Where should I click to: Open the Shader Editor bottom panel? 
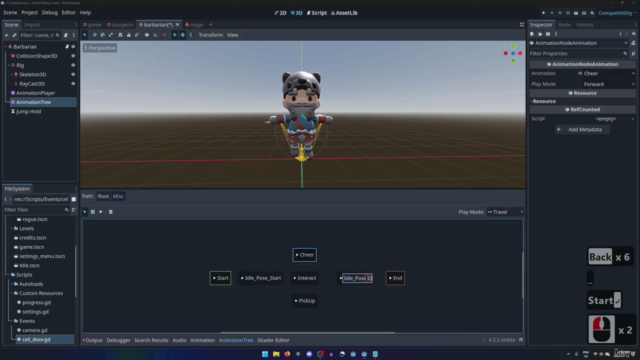(273, 340)
